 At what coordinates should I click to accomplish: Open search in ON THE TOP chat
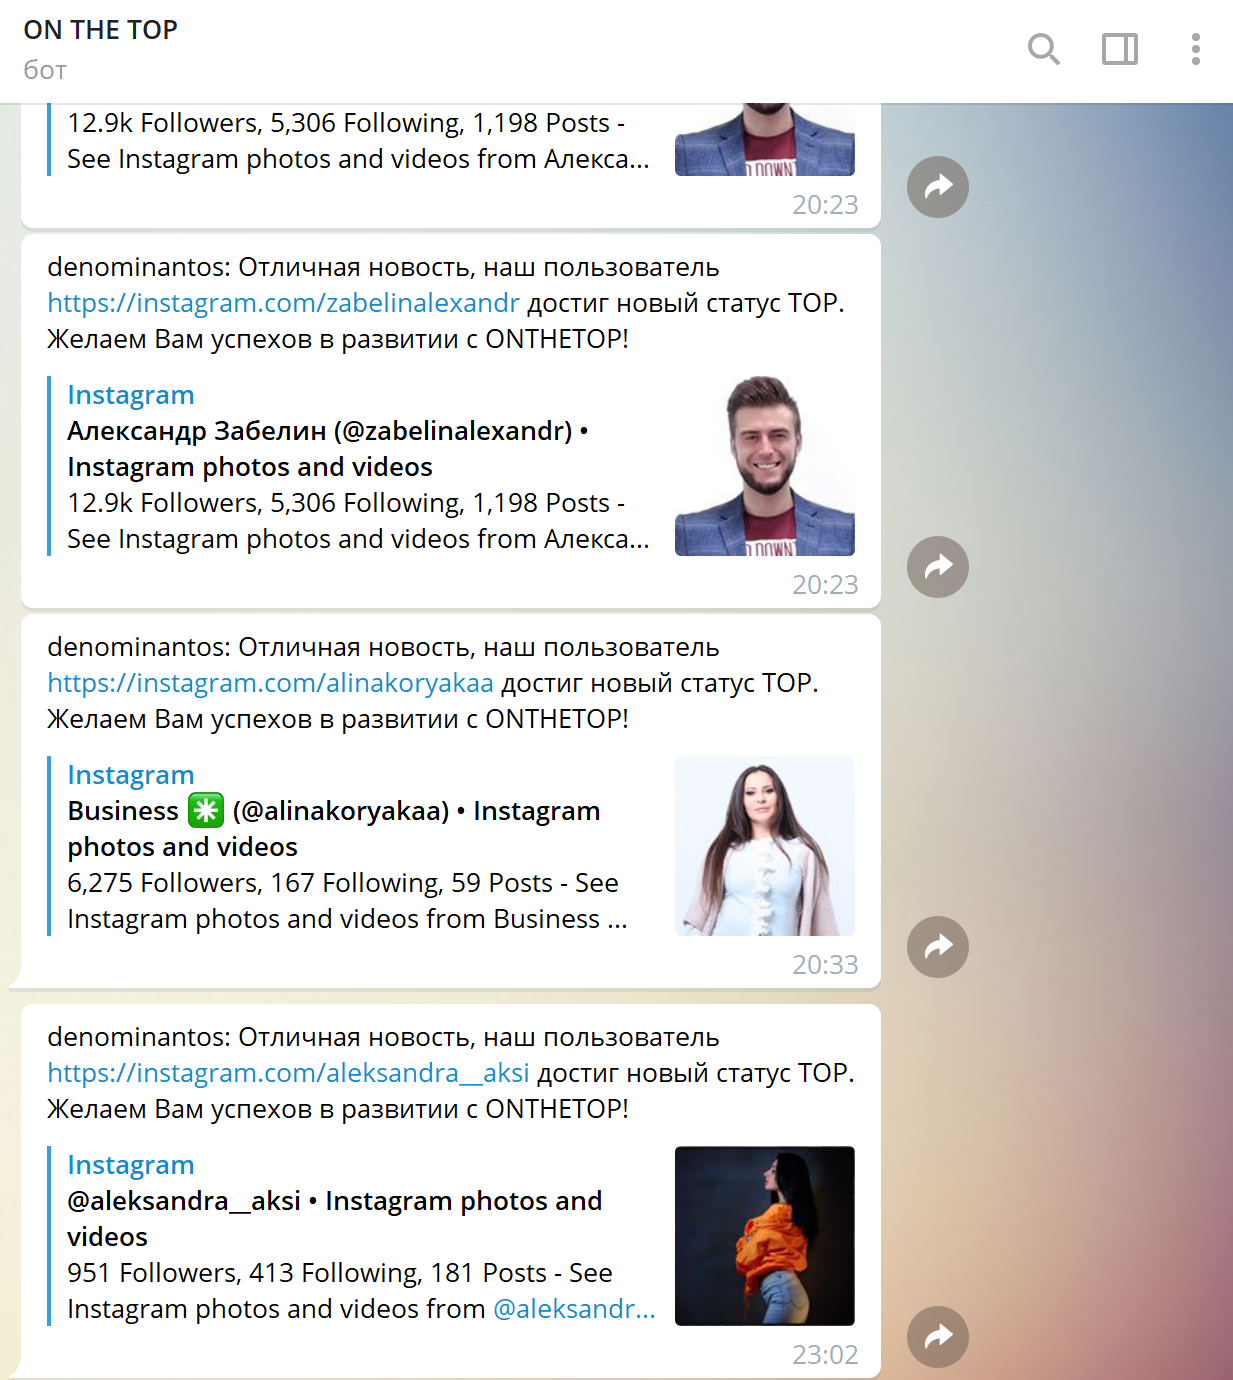(1043, 49)
